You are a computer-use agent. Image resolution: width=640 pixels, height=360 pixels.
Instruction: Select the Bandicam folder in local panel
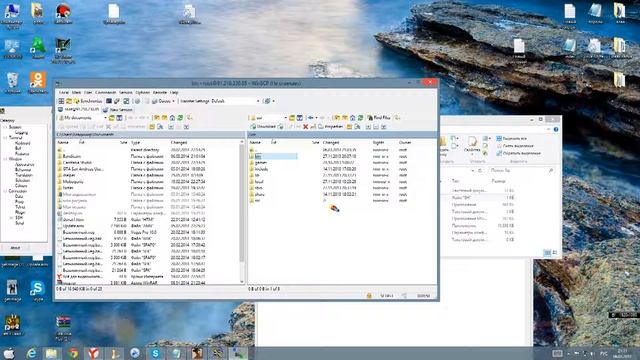[72, 156]
